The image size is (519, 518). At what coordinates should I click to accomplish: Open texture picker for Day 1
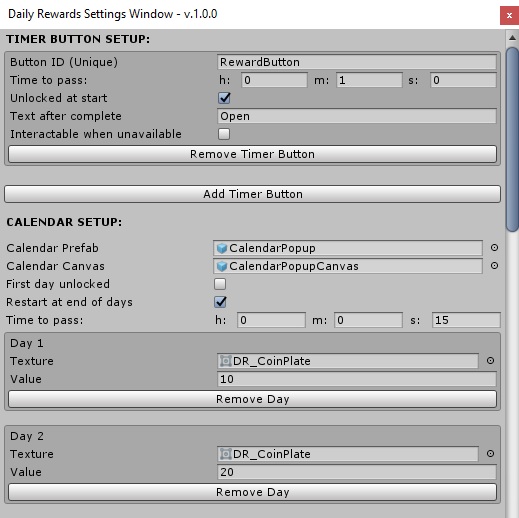pyautogui.click(x=490, y=361)
